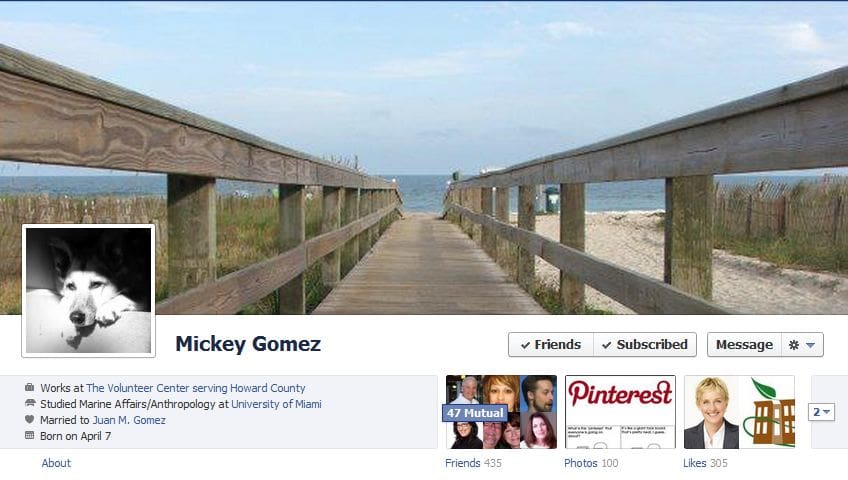Screen dimensions: 848x480
Task: Toggle the Subscribed checkmark button
Action: (645, 345)
